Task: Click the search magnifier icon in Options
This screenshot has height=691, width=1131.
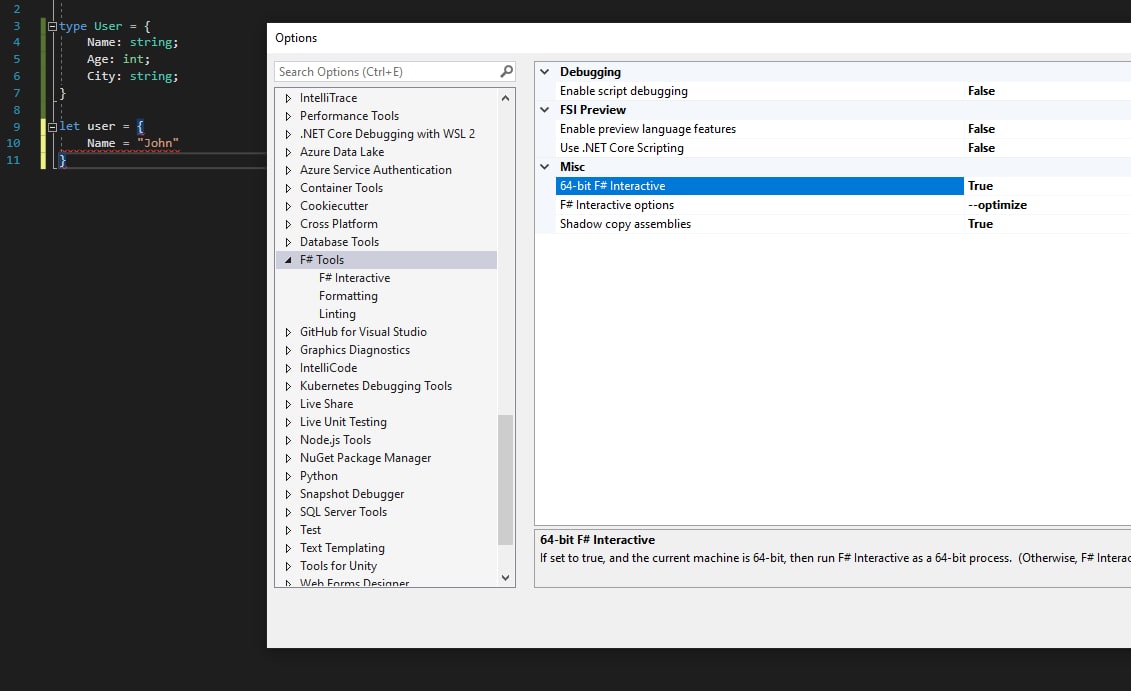Action: [x=506, y=71]
